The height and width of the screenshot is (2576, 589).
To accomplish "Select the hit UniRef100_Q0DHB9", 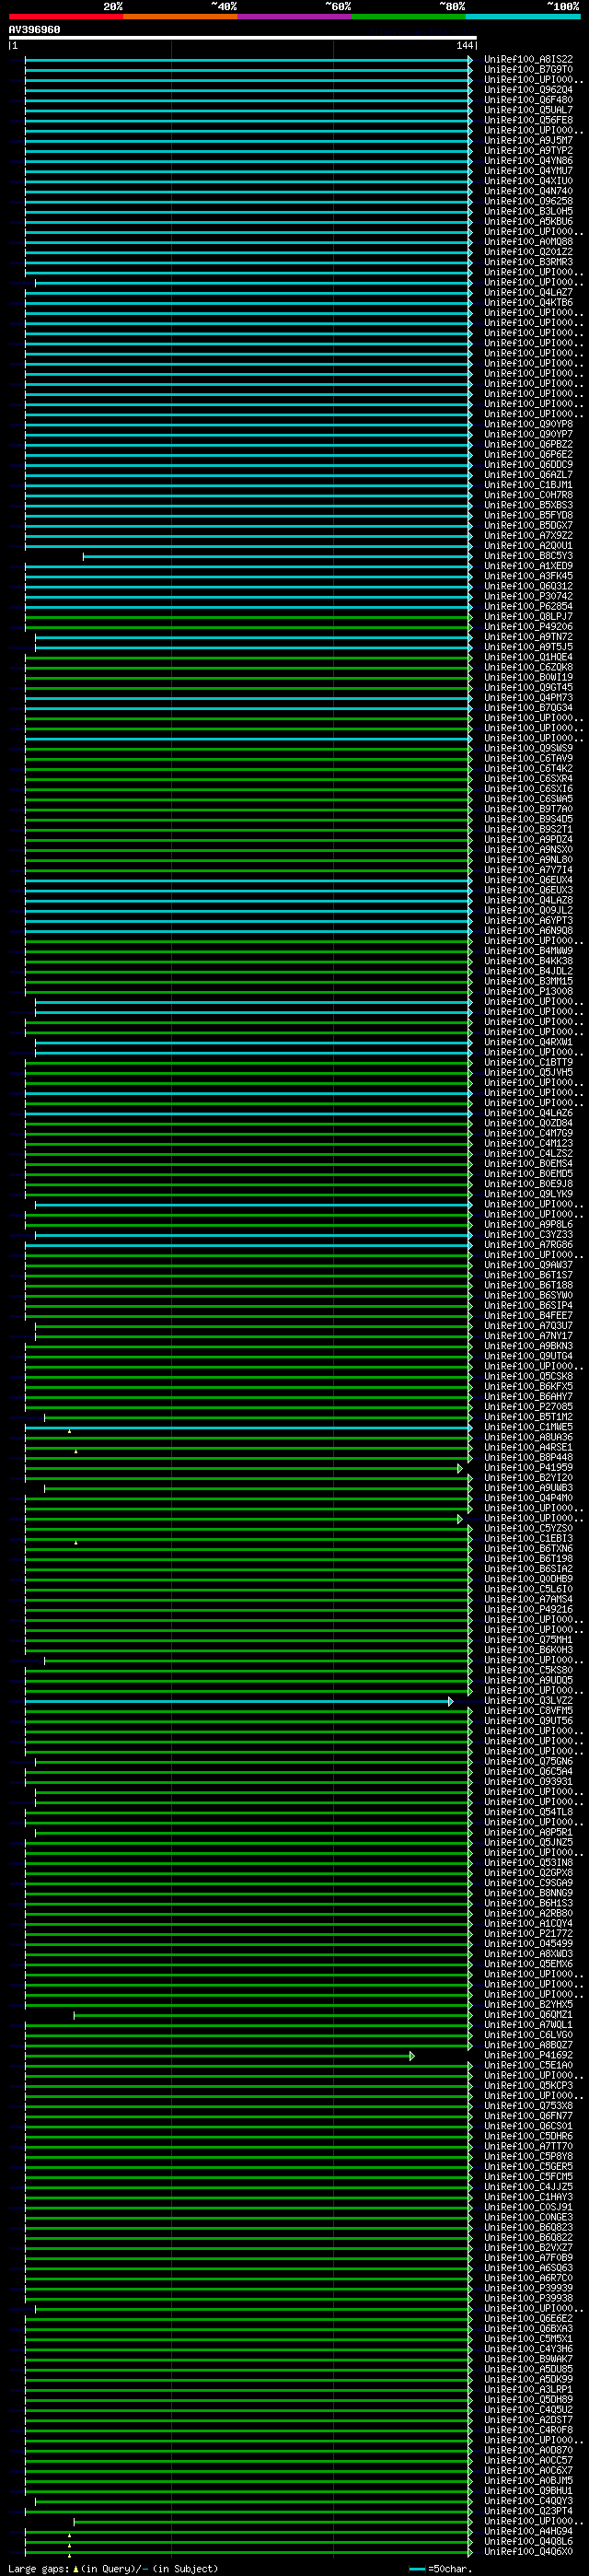I will point(529,1579).
